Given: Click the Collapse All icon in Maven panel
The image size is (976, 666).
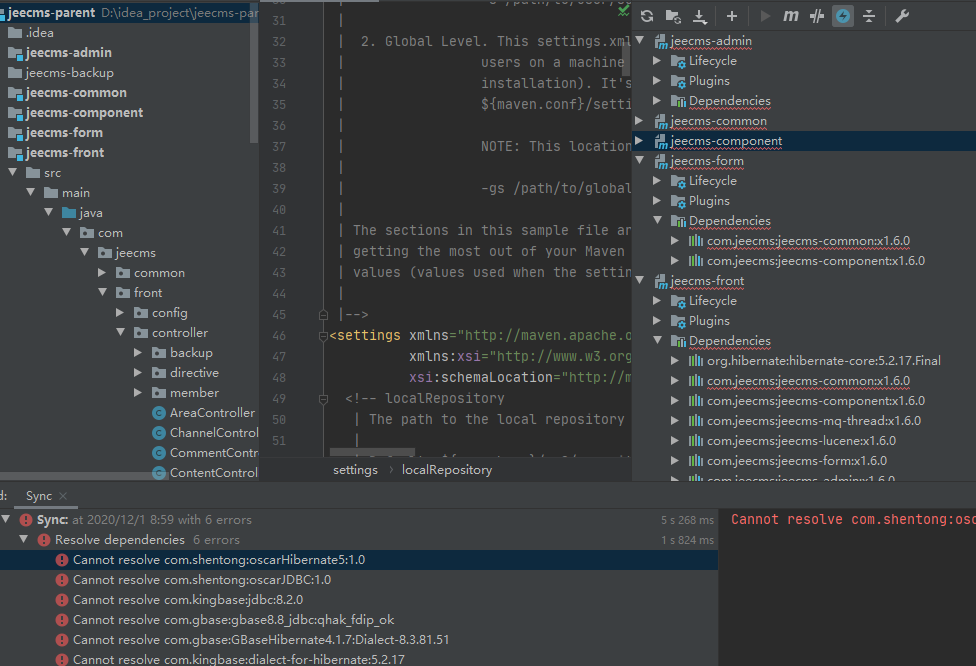Looking at the screenshot, I should click(x=869, y=16).
